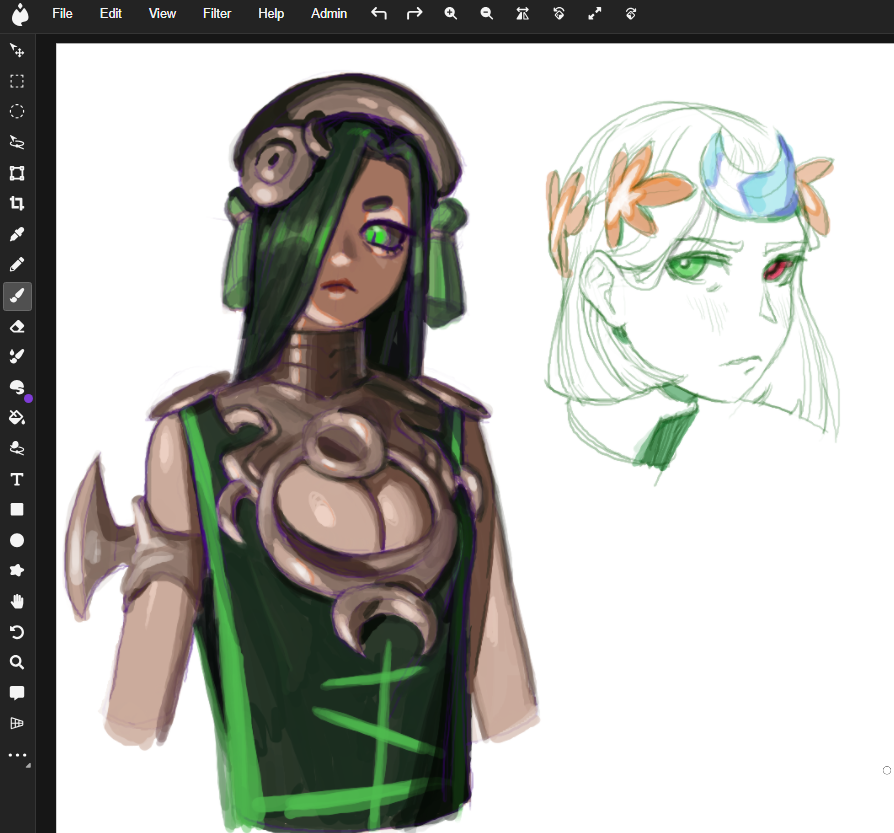Select the Lasso selection tool
This screenshot has height=833, width=894.
tap(17, 143)
